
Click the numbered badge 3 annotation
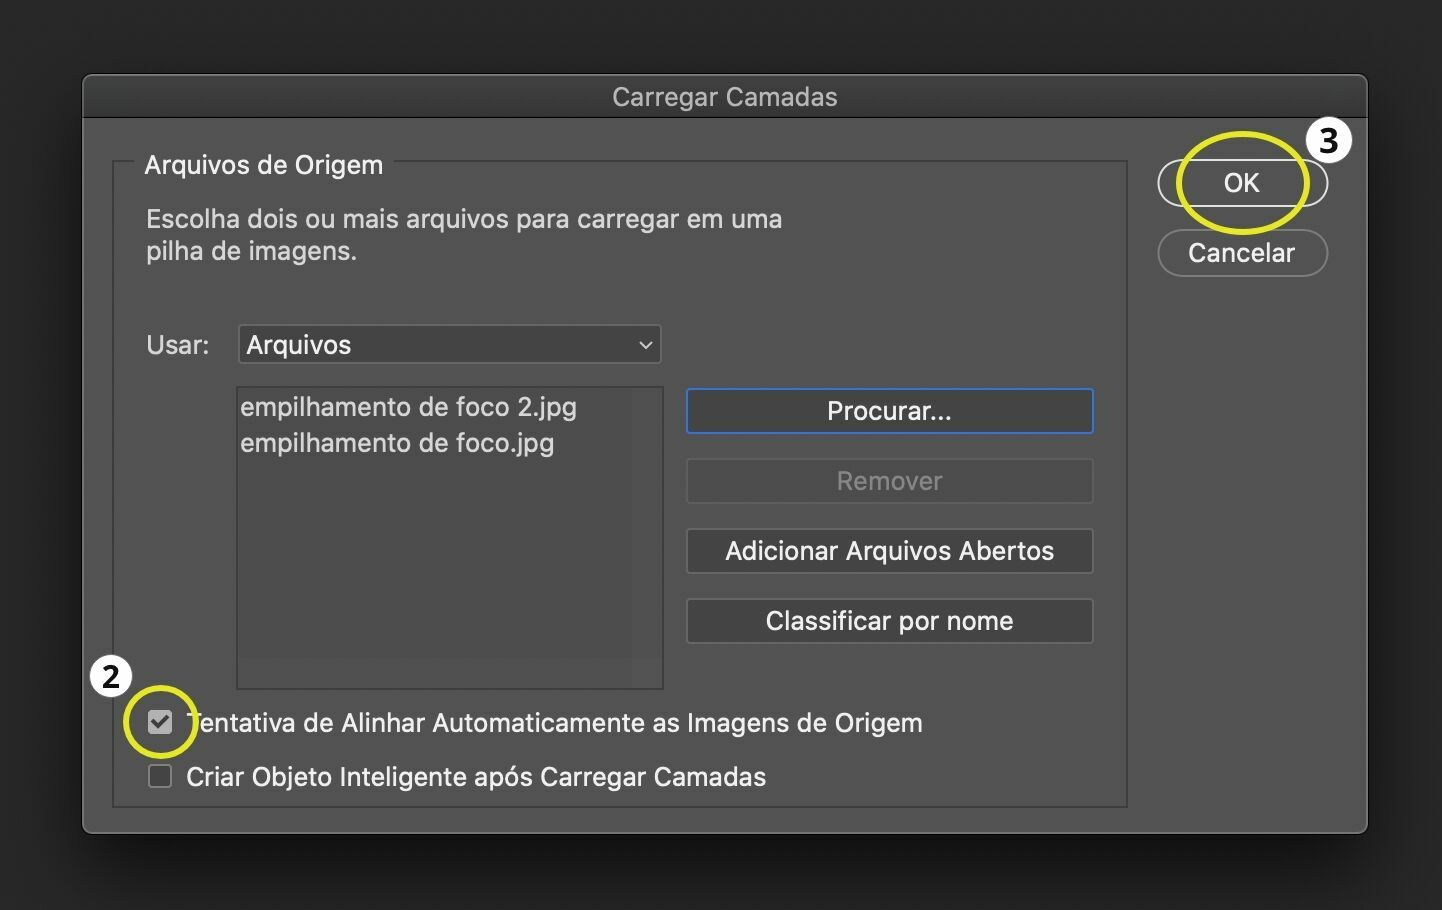[x=1328, y=141]
